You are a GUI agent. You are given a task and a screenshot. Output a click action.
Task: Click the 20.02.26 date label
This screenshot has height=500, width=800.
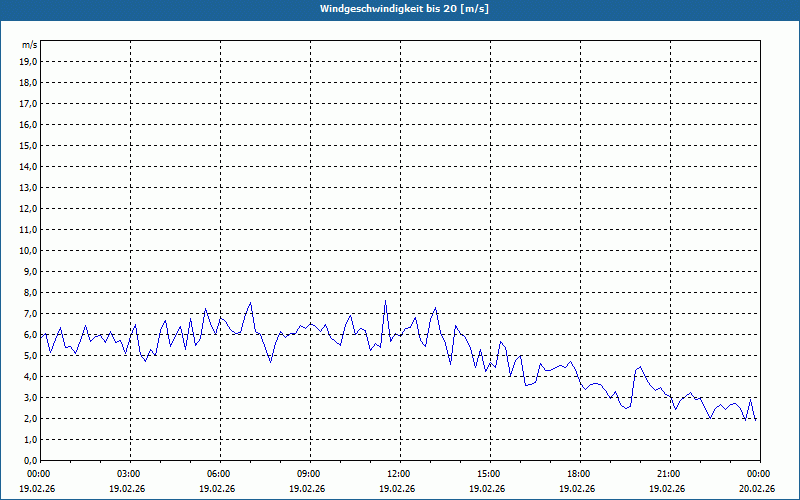coord(757,489)
